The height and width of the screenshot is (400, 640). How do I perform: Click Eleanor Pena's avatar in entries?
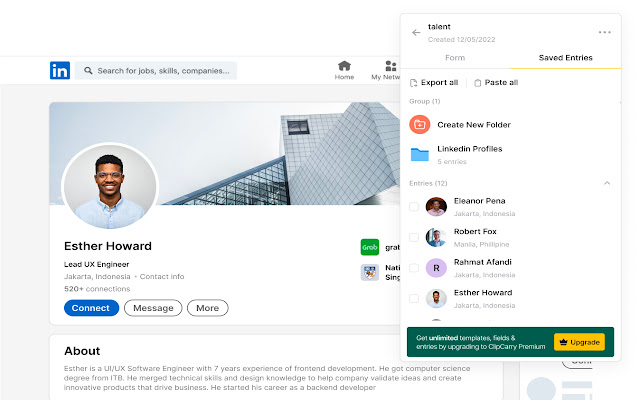[436, 207]
